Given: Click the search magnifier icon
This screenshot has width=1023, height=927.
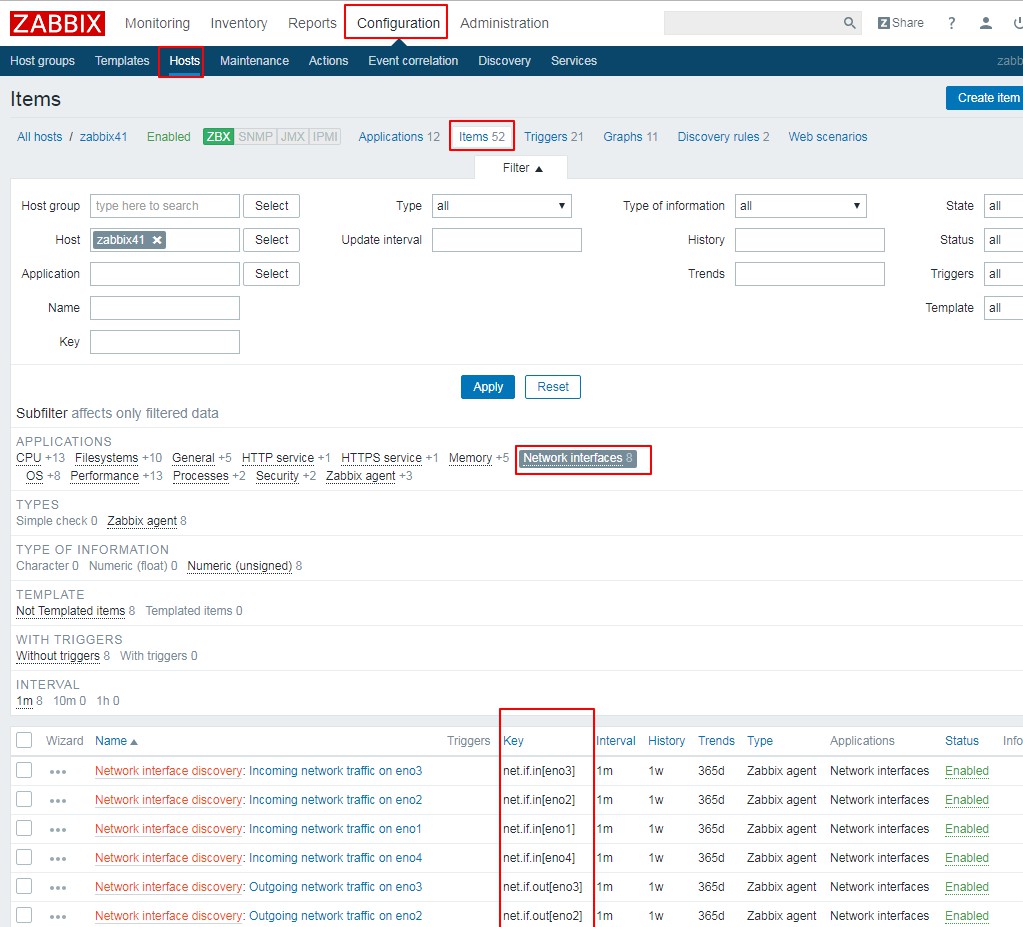Looking at the screenshot, I should pyautogui.click(x=849, y=23).
